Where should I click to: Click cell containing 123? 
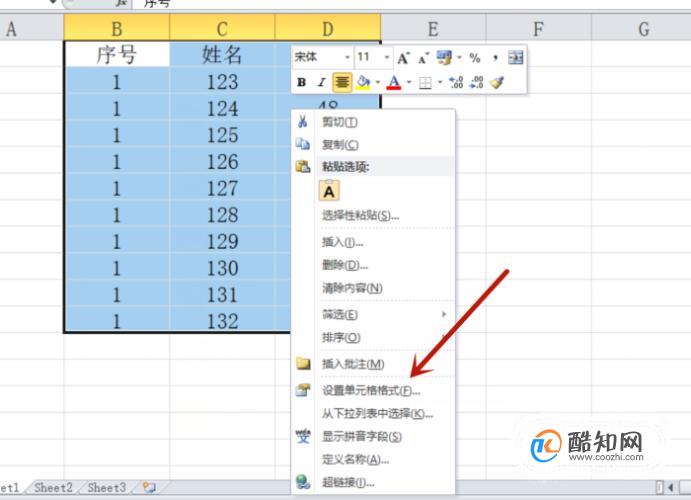click(x=222, y=81)
